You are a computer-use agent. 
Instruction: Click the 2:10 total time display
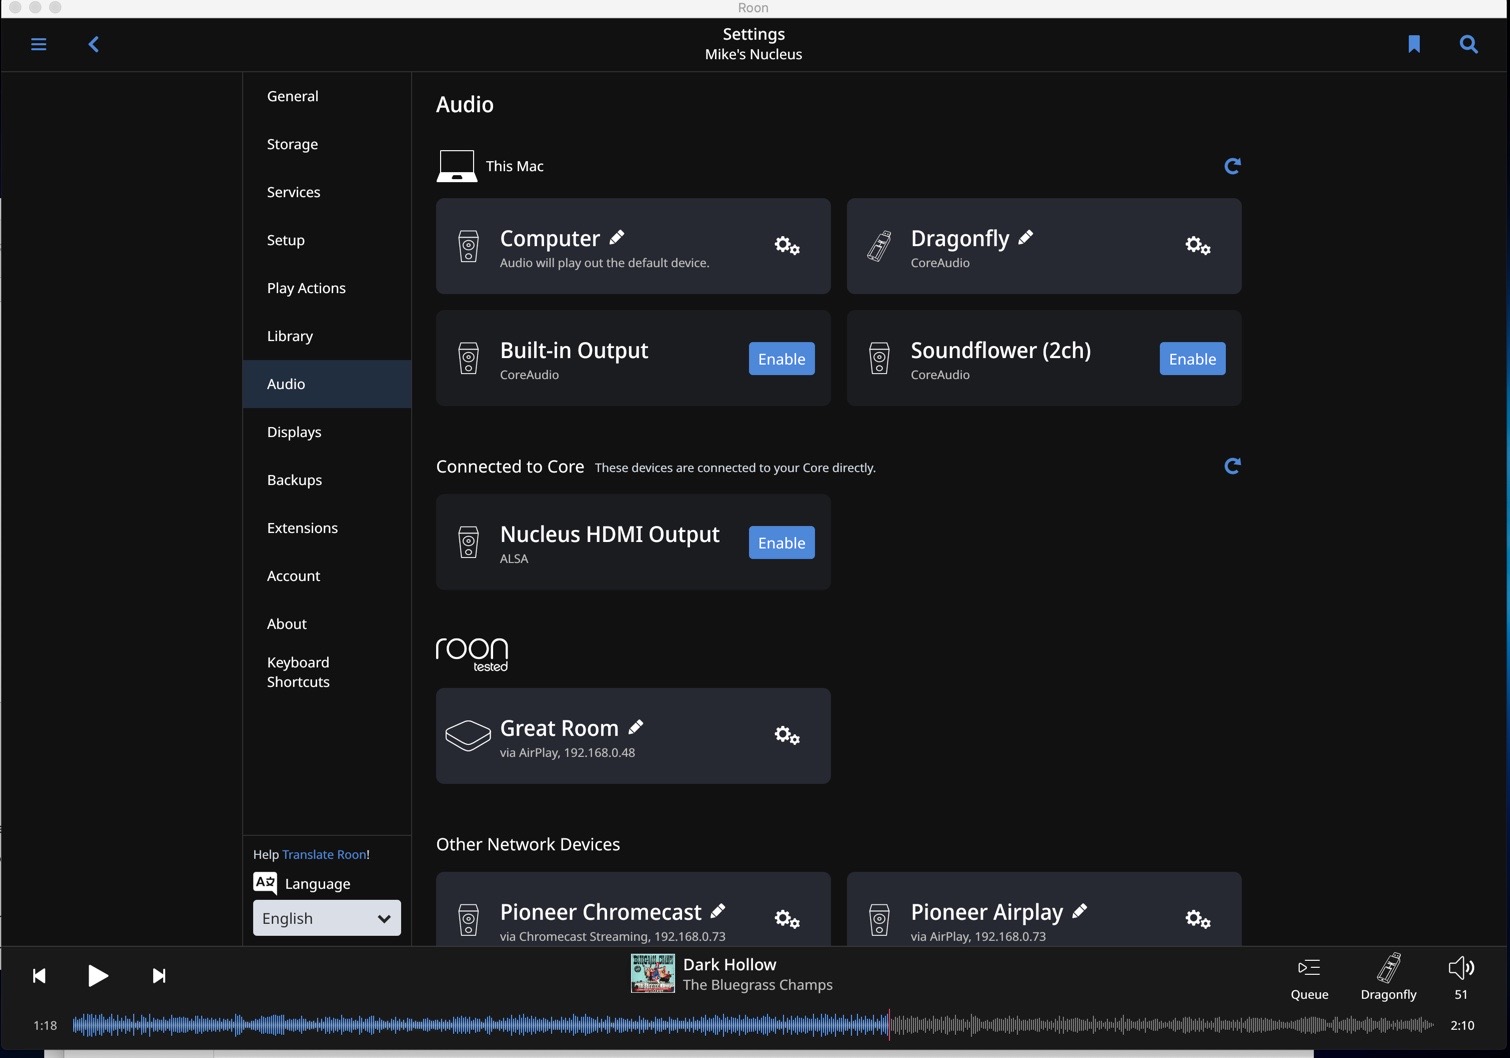(1462, 1025)
